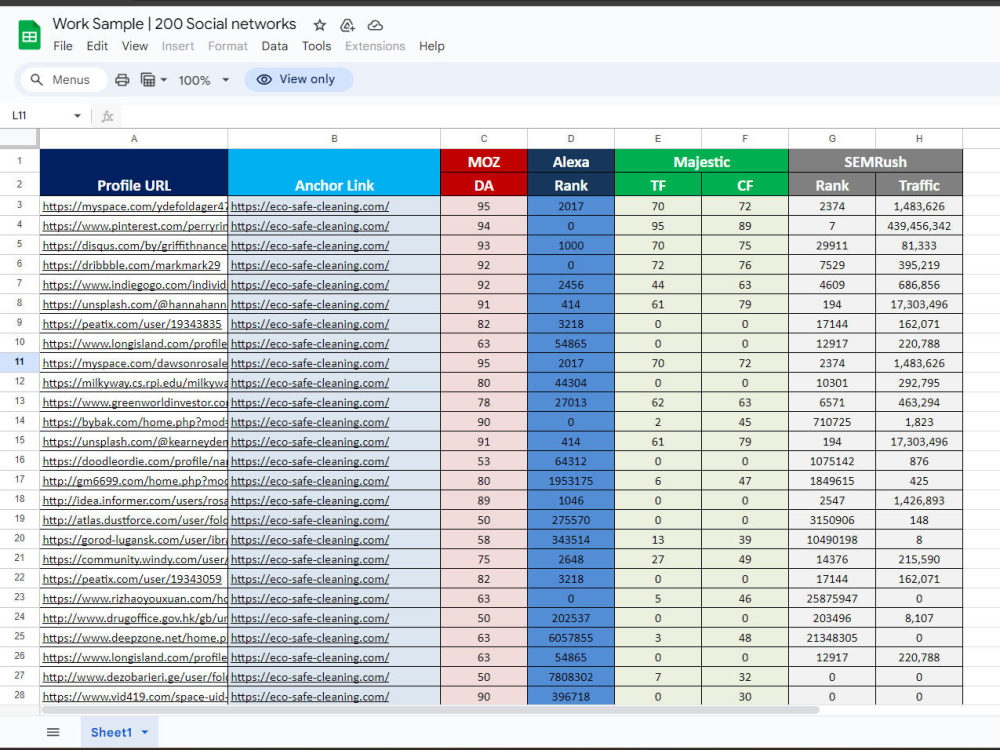Select the Alexa rank cell 44304
This screenshot has height=750, width=1000.
[x=571, y=383]
